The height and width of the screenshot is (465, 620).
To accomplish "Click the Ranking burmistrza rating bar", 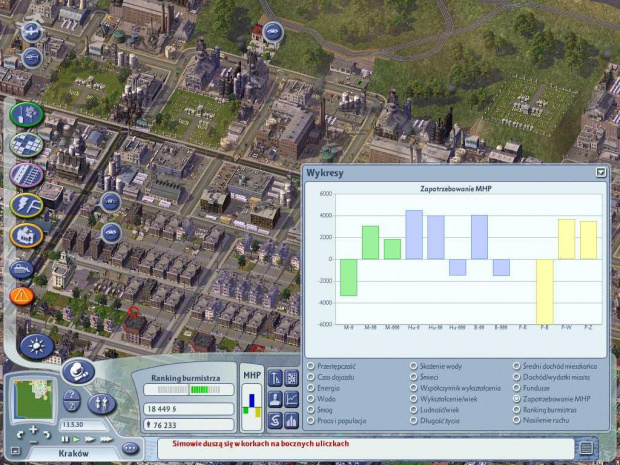I will 189,390.
